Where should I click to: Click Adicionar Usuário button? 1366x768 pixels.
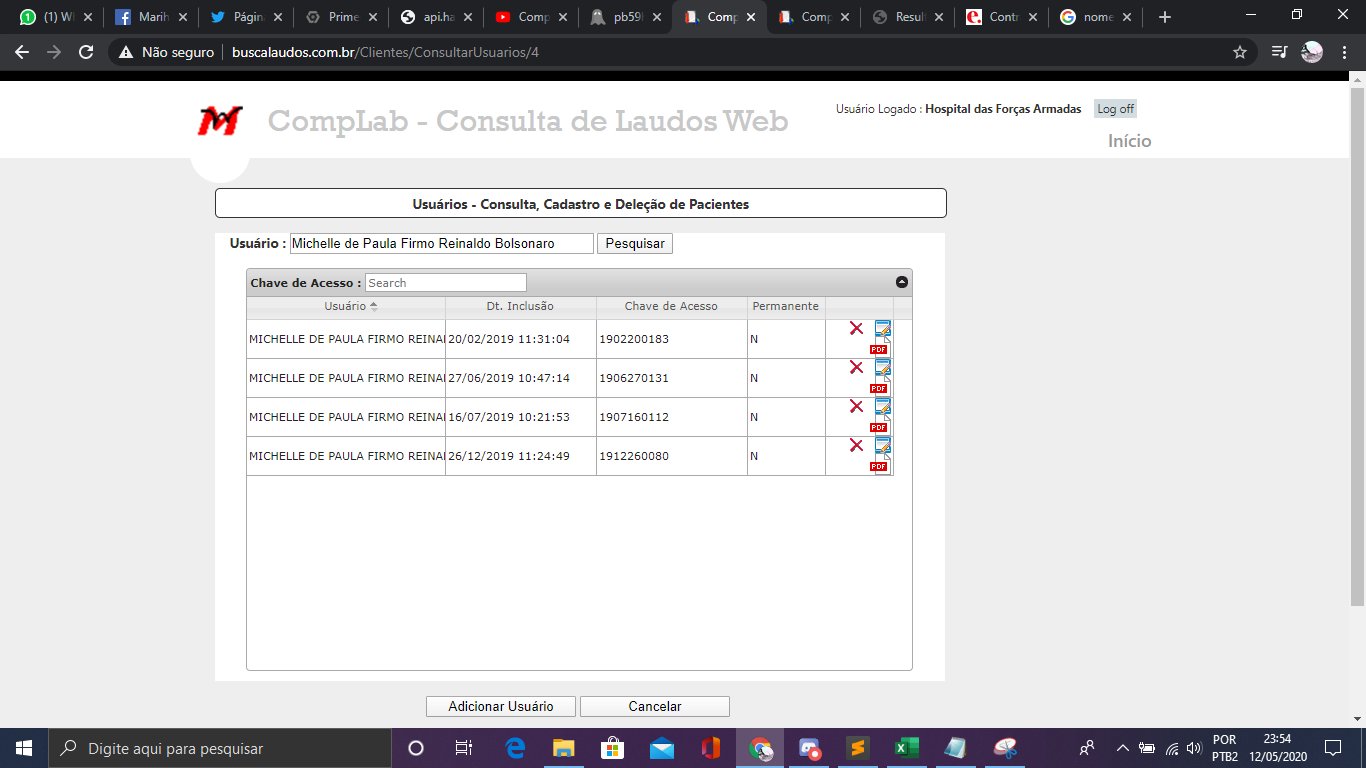tap(501, 706)
